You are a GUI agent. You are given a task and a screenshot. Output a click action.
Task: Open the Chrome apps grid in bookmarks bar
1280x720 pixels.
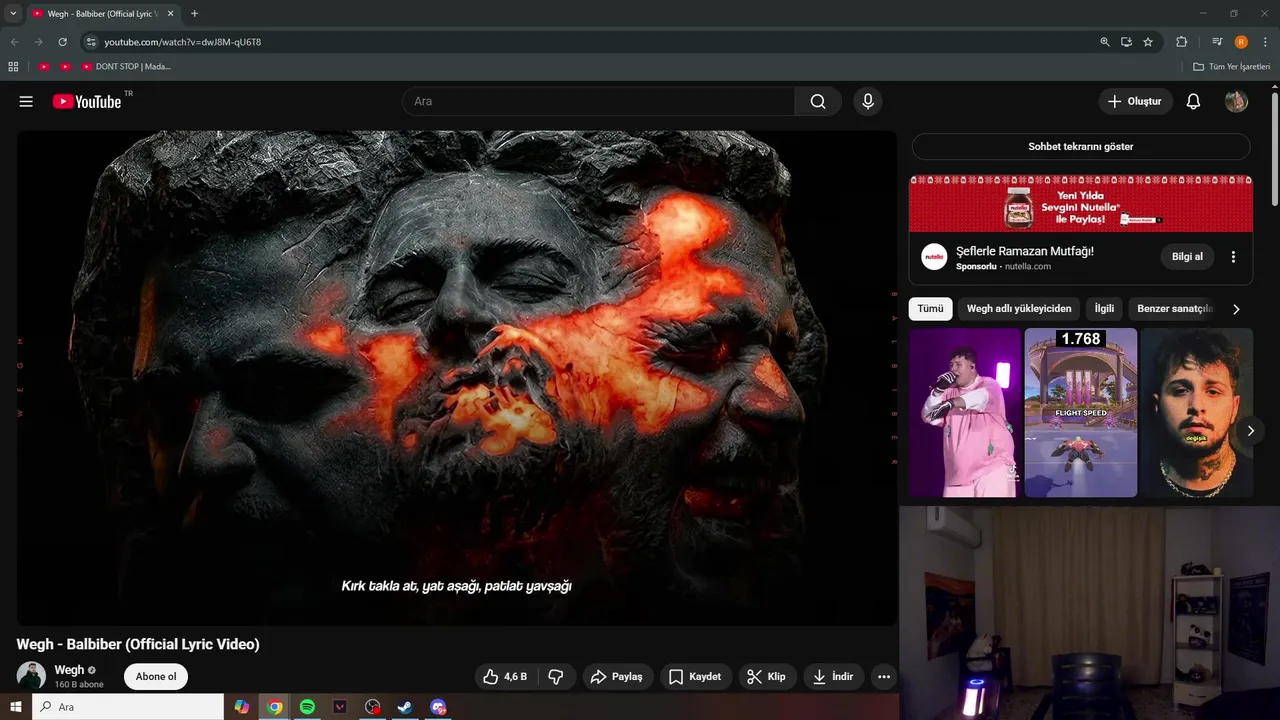(x=13, y=67)
